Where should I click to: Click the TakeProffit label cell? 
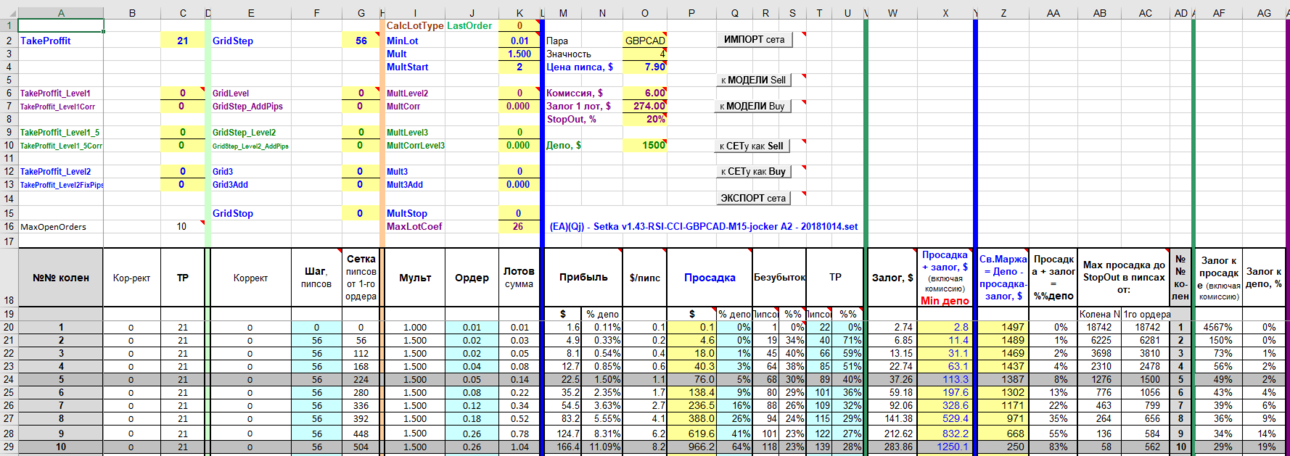pos(60,41)
